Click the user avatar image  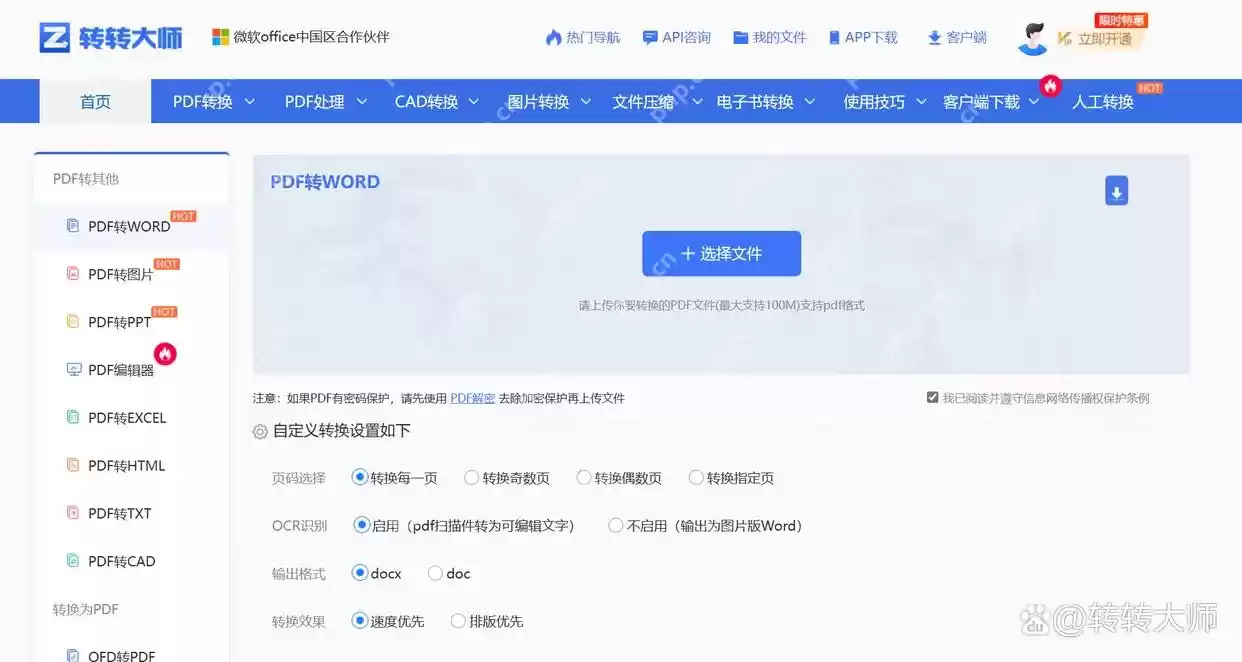pyautogui.click(x=1032, y=36)
